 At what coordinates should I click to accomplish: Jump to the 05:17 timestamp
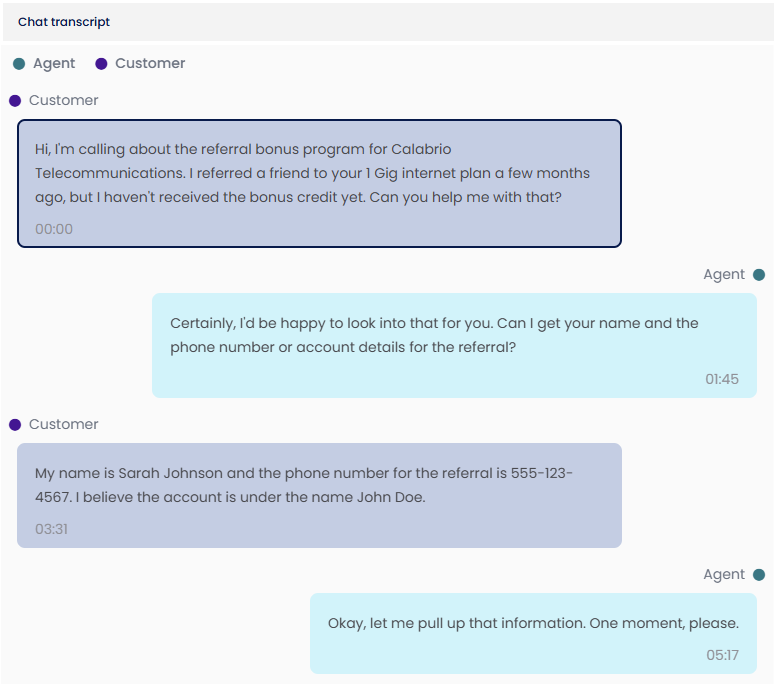722,655
